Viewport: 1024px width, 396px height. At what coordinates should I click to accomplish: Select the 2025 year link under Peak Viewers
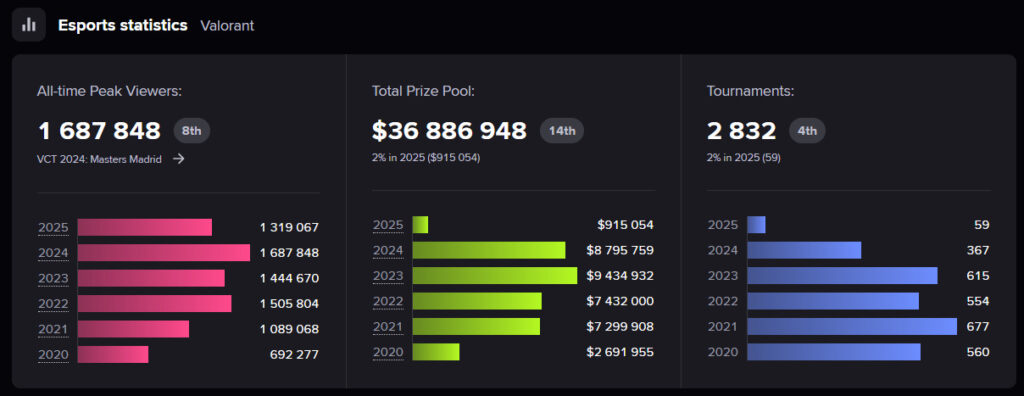tap(53, 227)
